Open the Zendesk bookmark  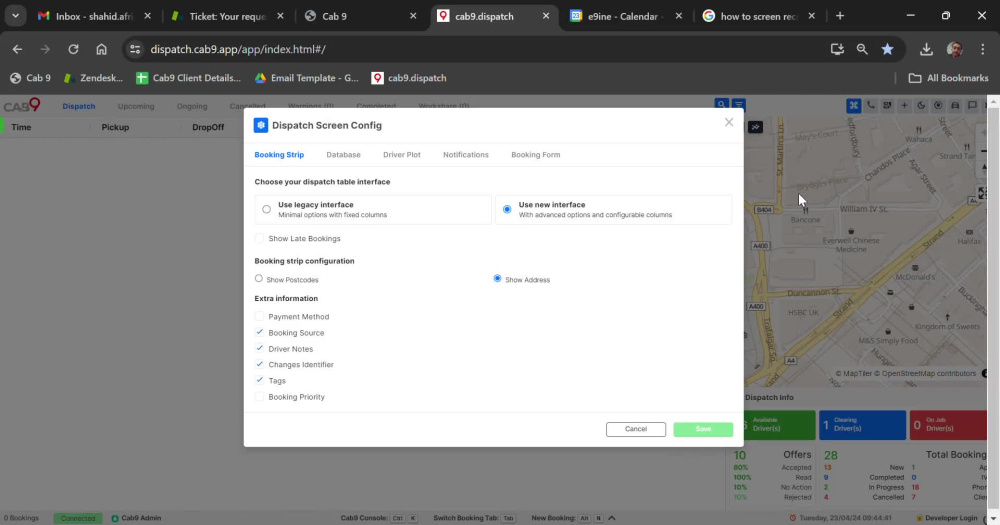[x=93, y=78]
